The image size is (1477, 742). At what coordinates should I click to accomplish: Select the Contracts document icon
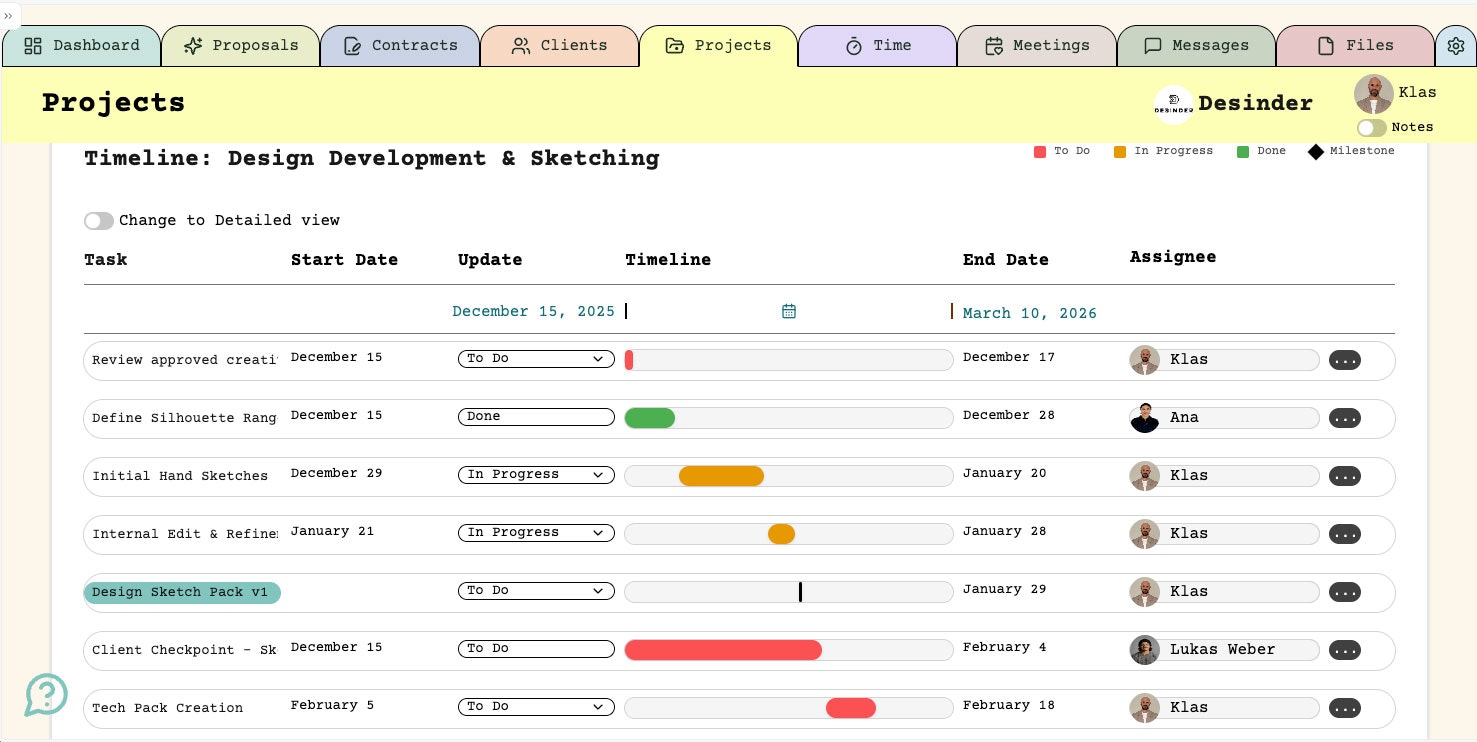click(352, 45)
